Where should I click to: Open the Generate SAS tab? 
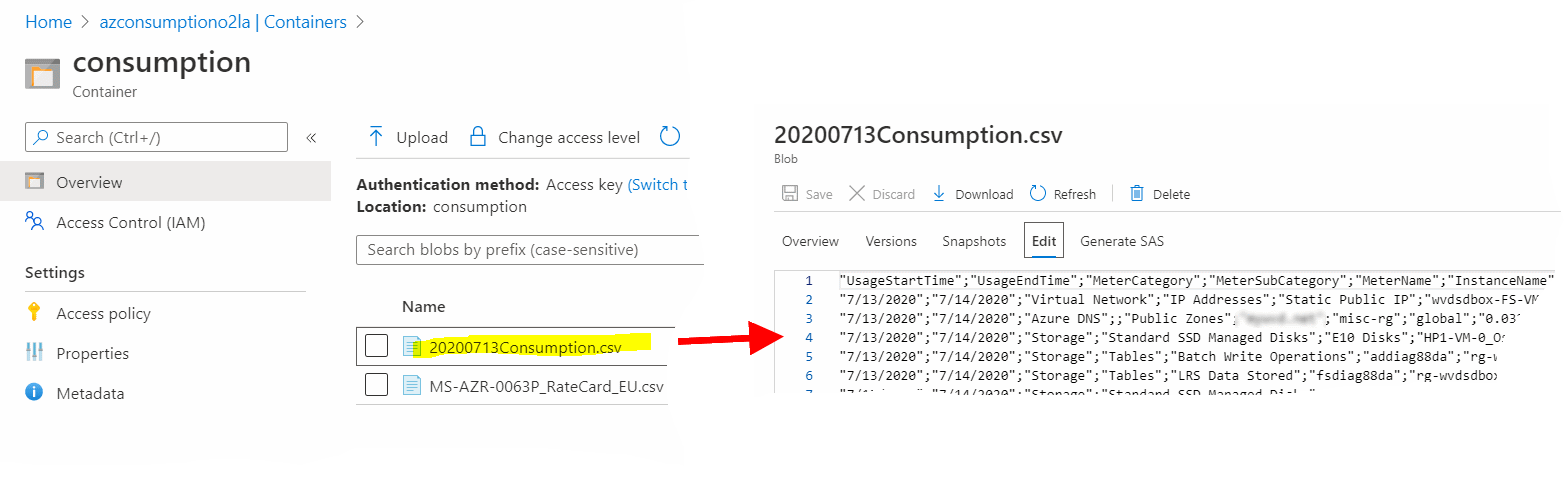(1122, 241)
